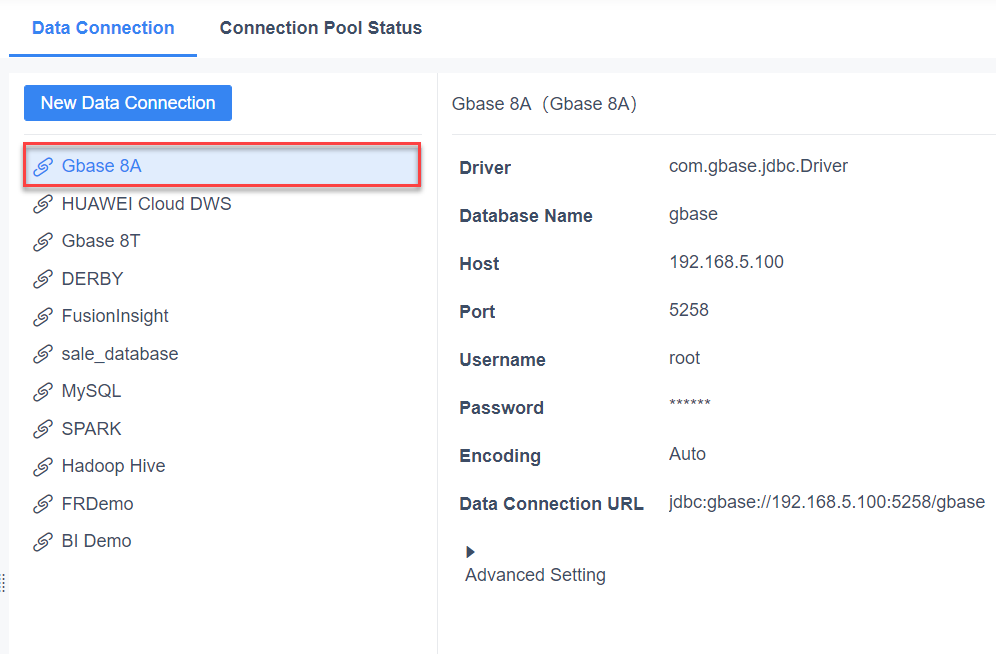The width and height of the screenshot is (996, 654).
Task: Open the Data Connection tab
Action: point(103,28)
